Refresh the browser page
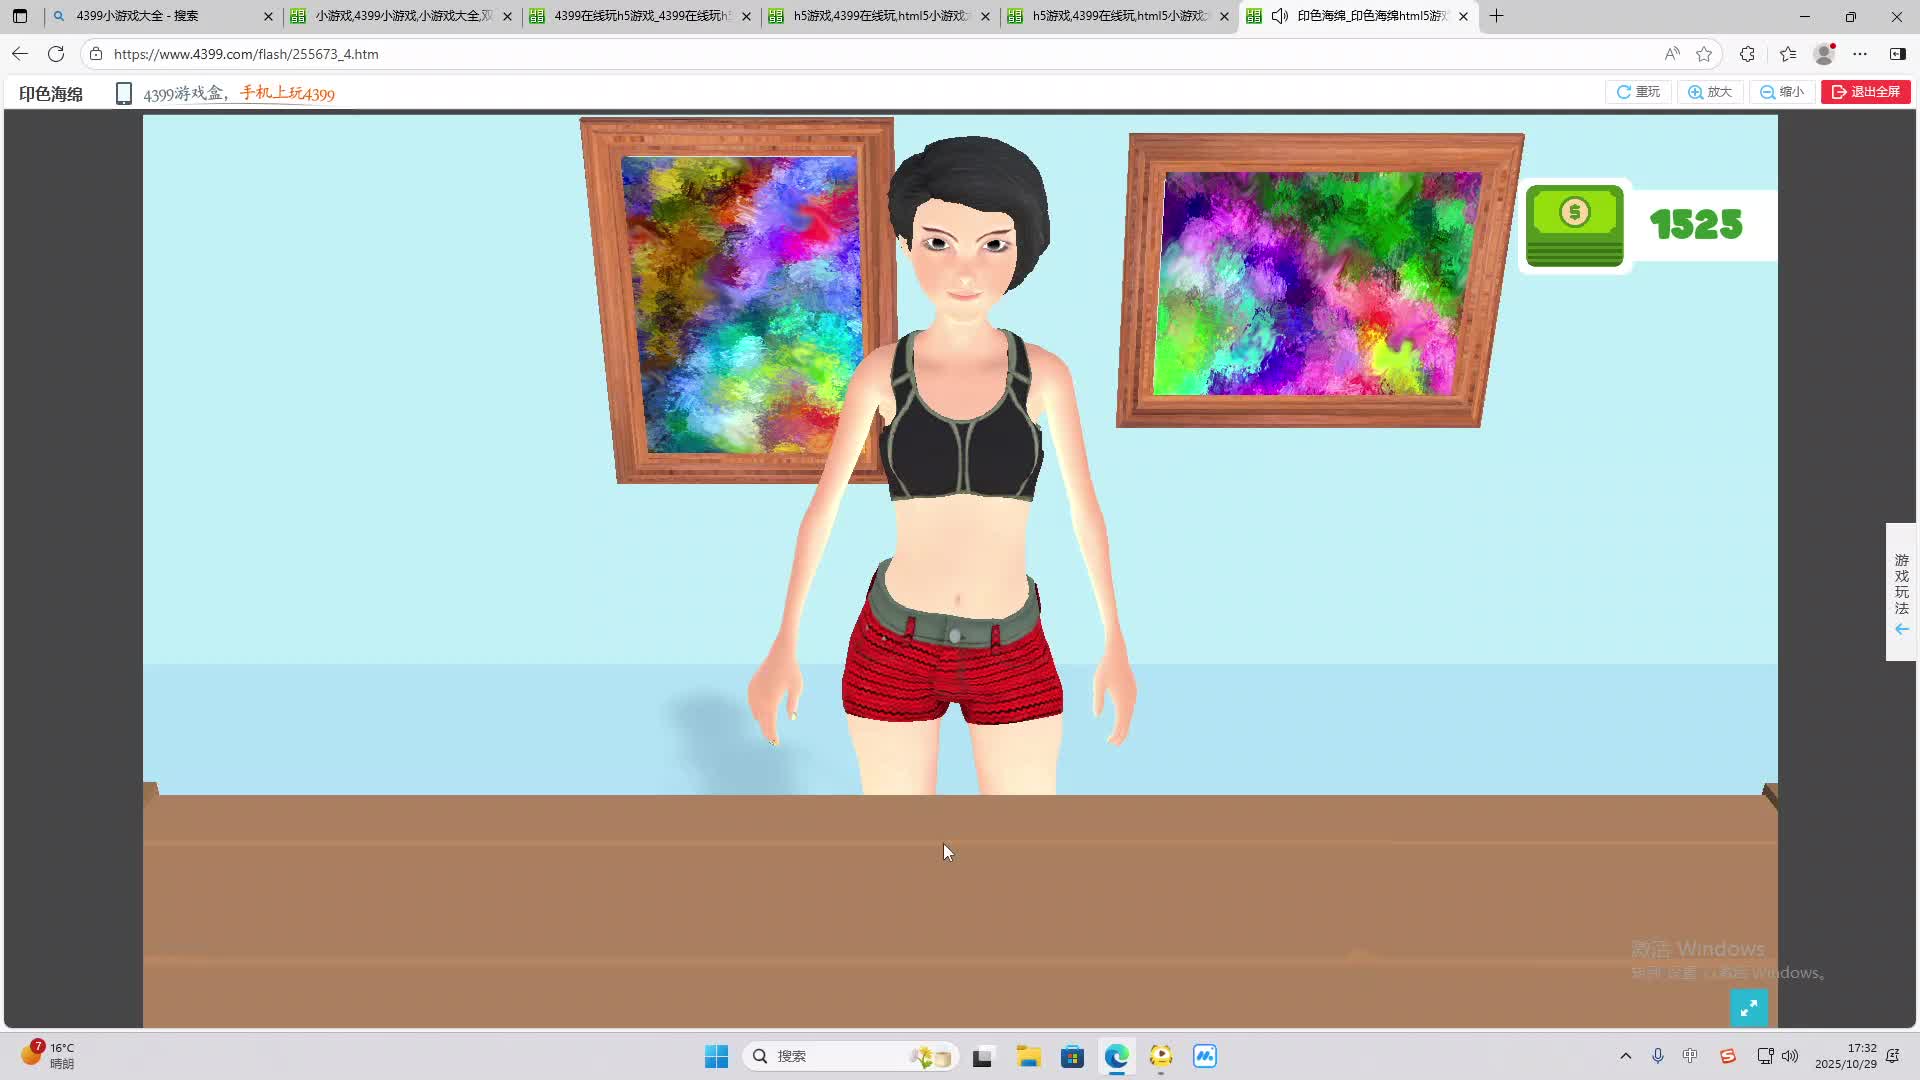 click(x=56, y=54)
